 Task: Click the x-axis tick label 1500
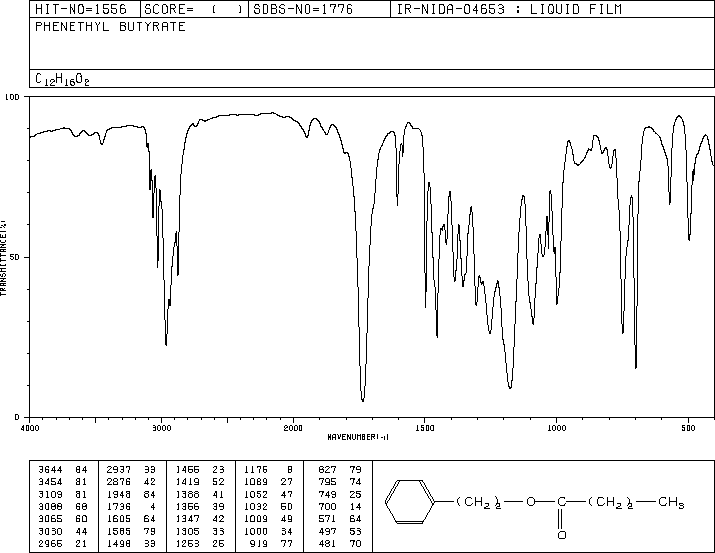[x=425, y=428]
